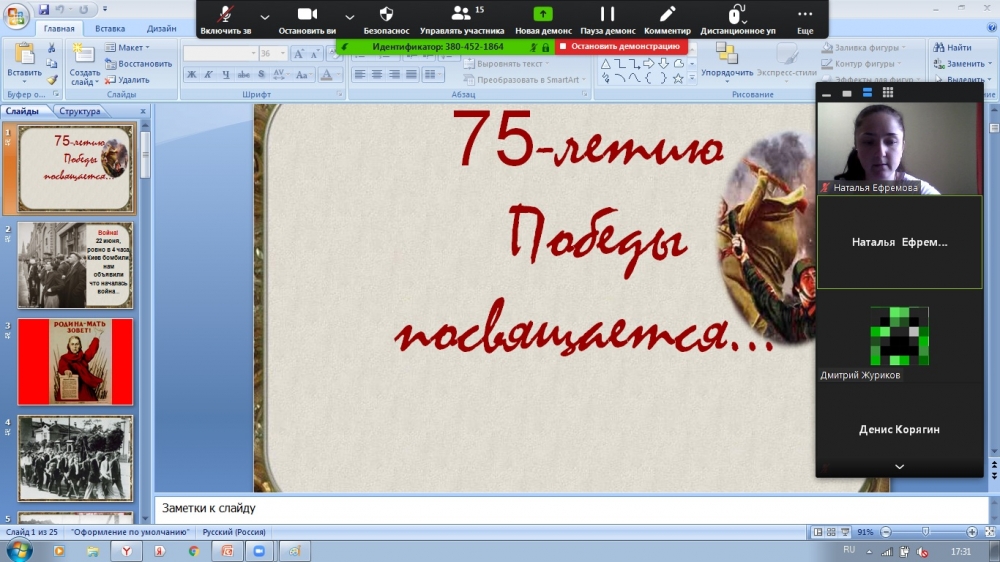Switch Zoom panel to gallery grid view
Image resolution: width=1000 pixels, height=562 pixels.
(887, 93)
